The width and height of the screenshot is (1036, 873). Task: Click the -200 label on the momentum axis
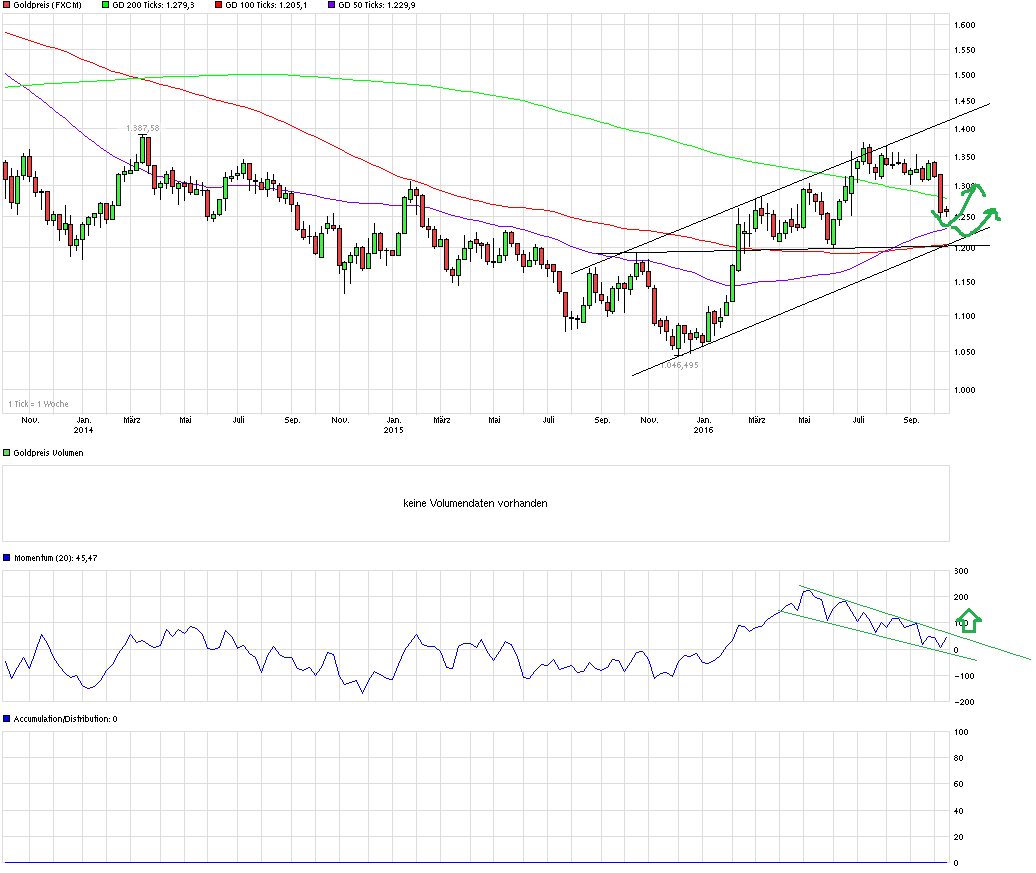point(964,702)
